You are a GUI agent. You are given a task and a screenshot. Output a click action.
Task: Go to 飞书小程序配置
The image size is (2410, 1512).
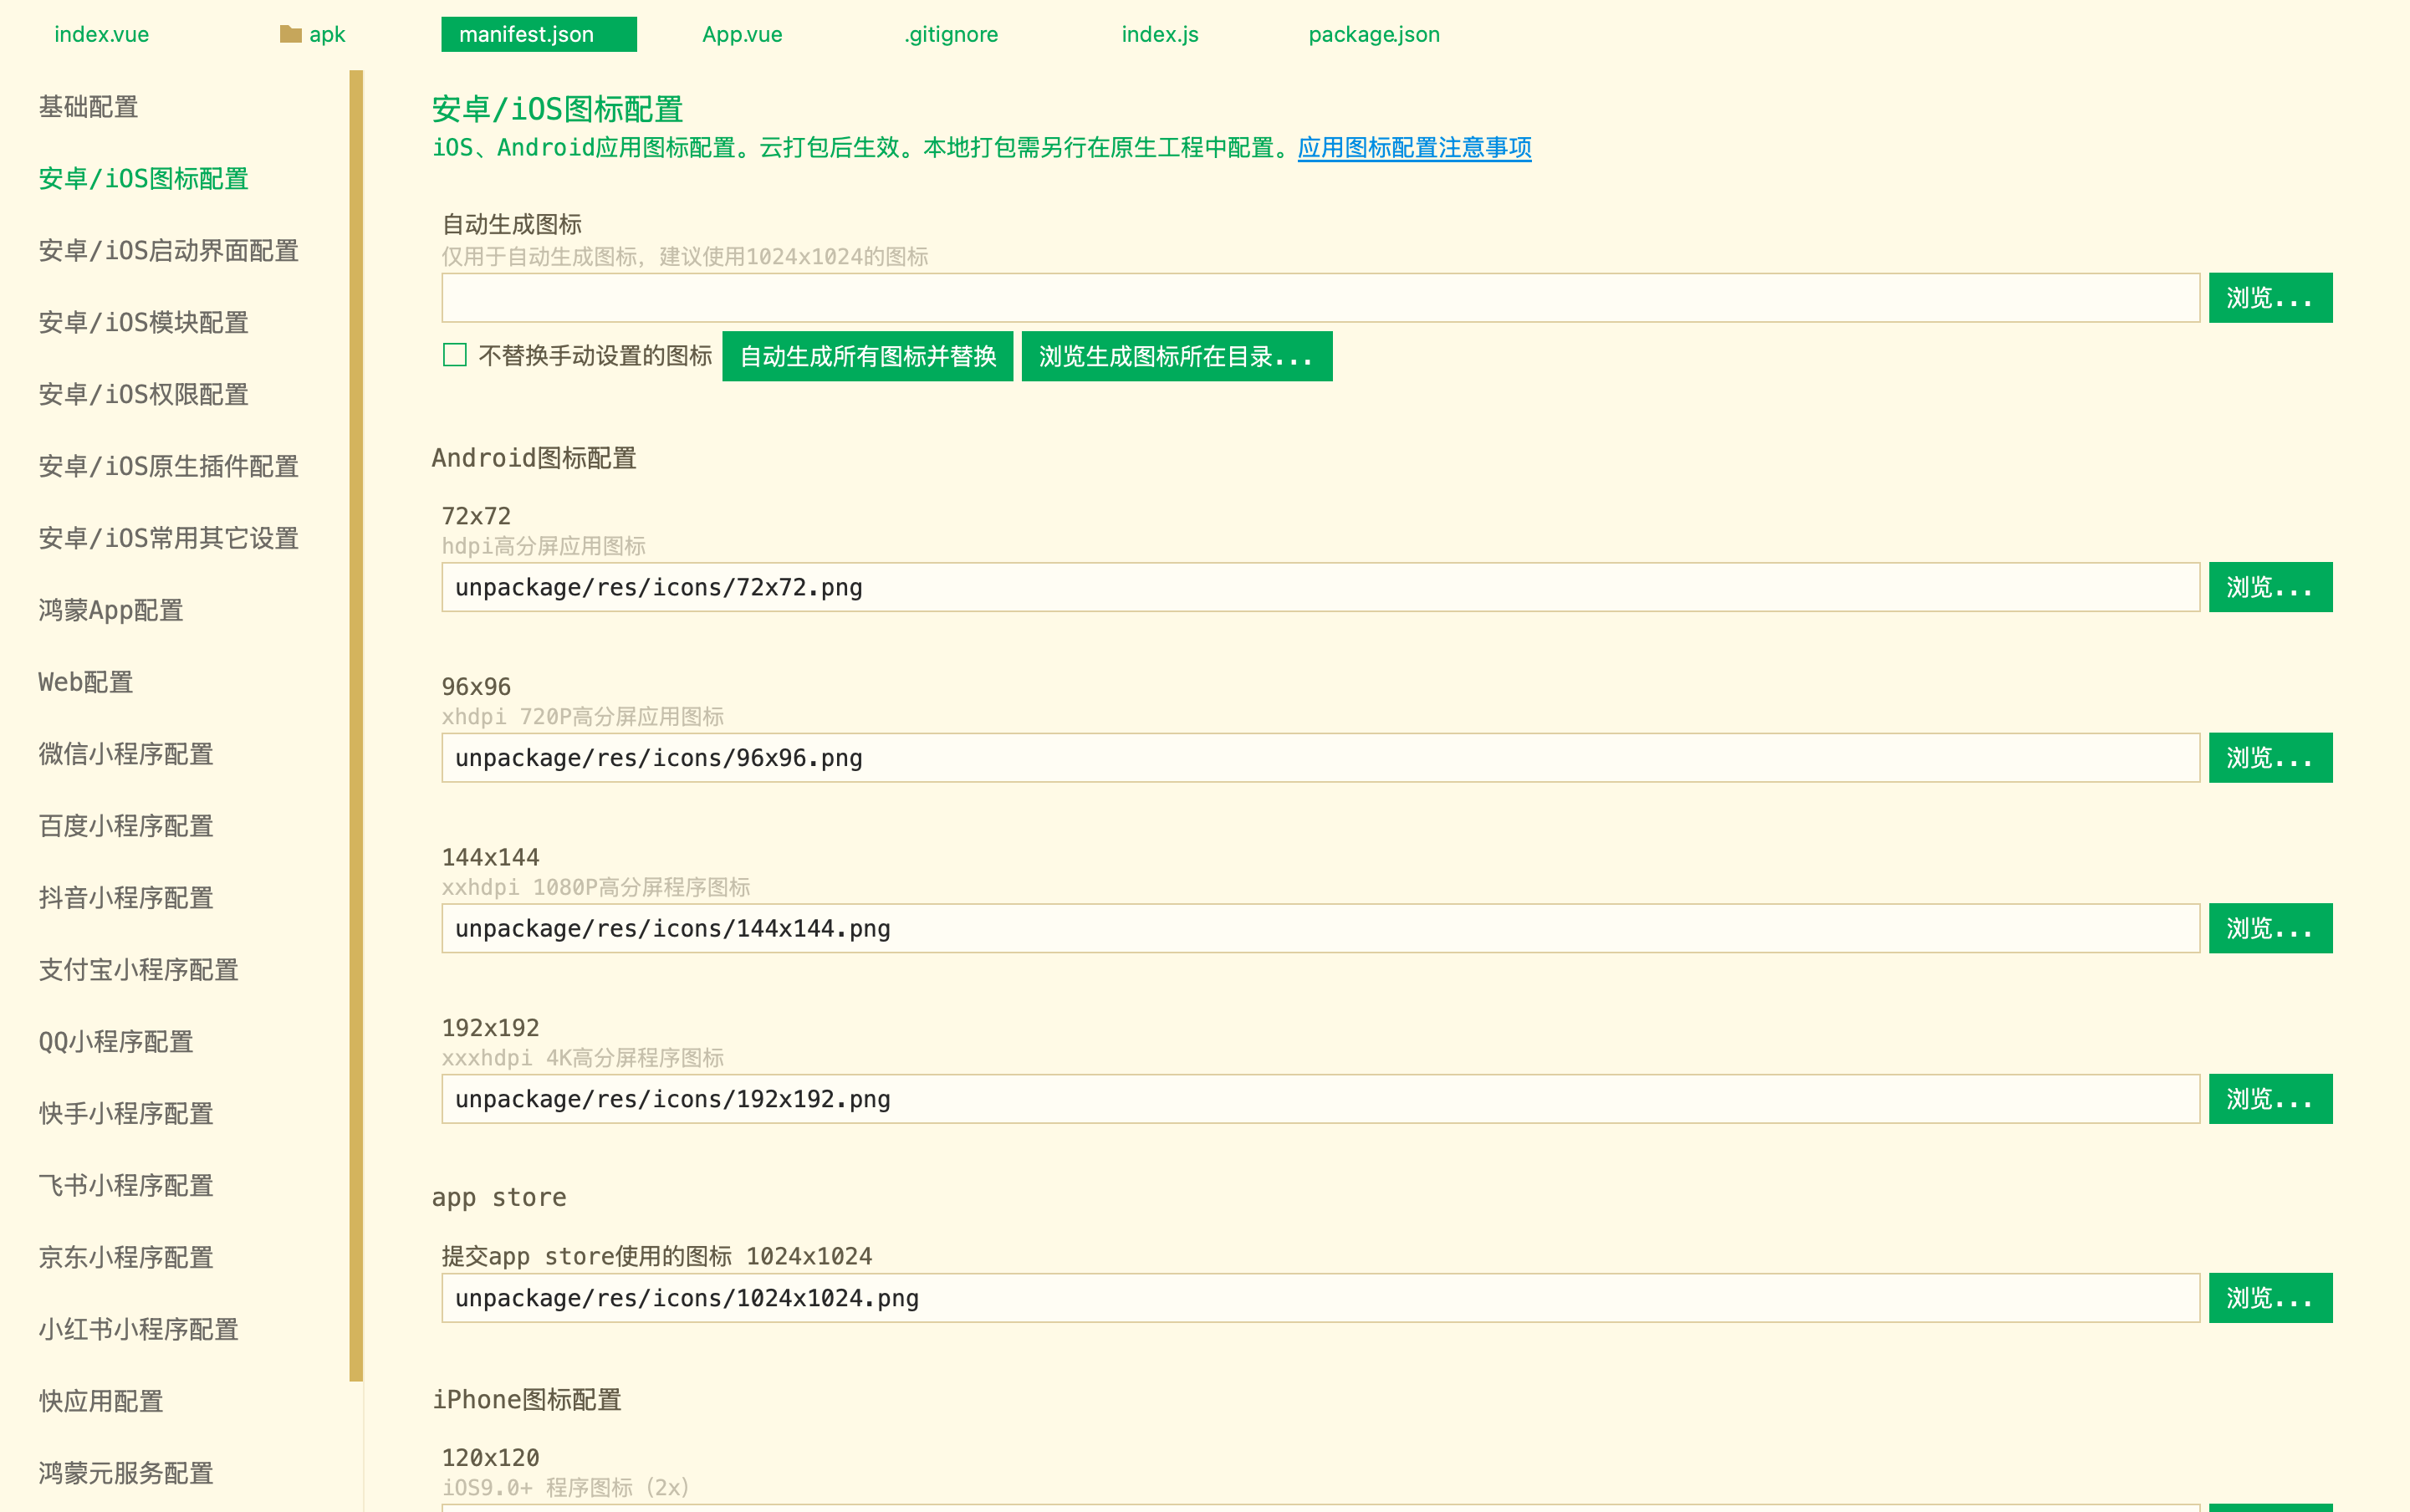(126, 1186)
